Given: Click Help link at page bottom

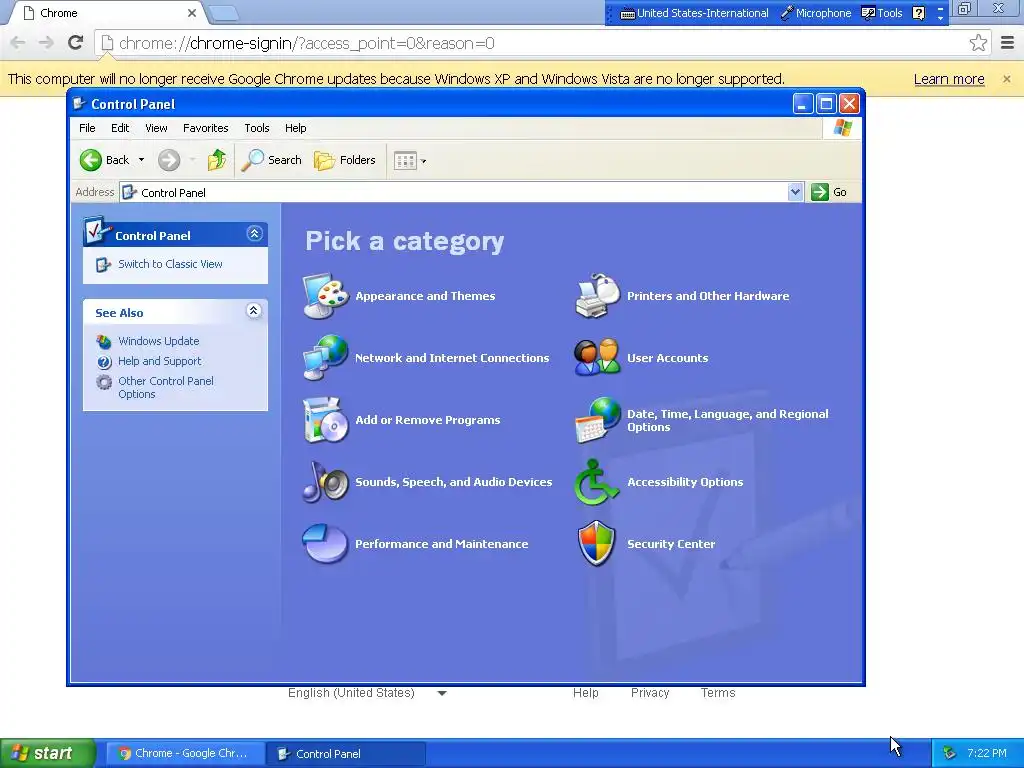Looking at the screenshot, I should [585, 693].
